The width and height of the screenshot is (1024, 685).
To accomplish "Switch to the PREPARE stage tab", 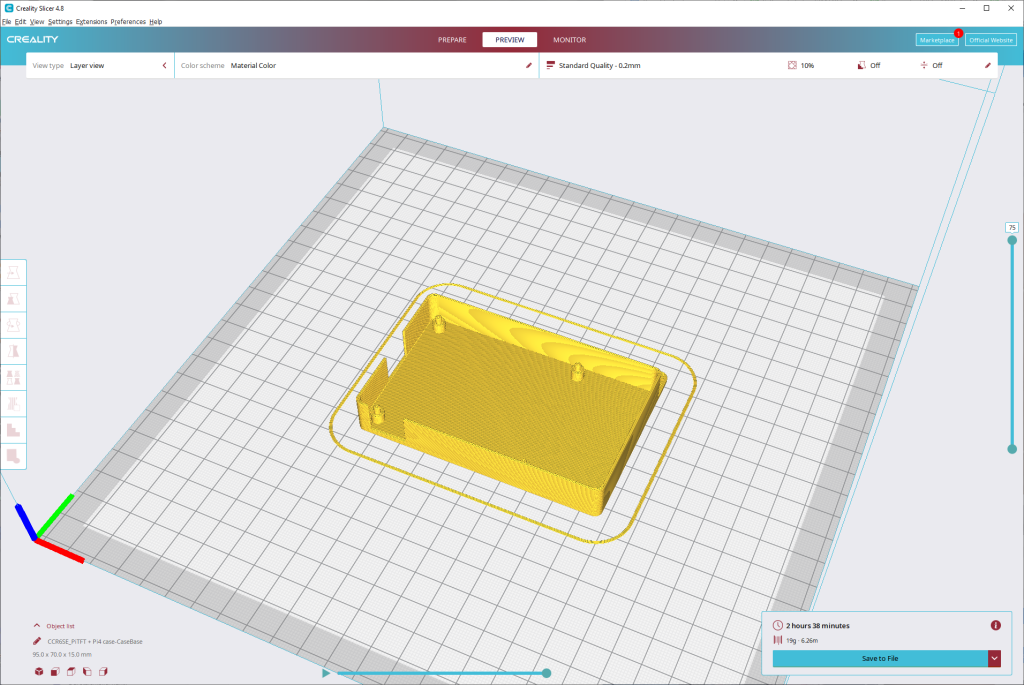I will coord(452,40).
